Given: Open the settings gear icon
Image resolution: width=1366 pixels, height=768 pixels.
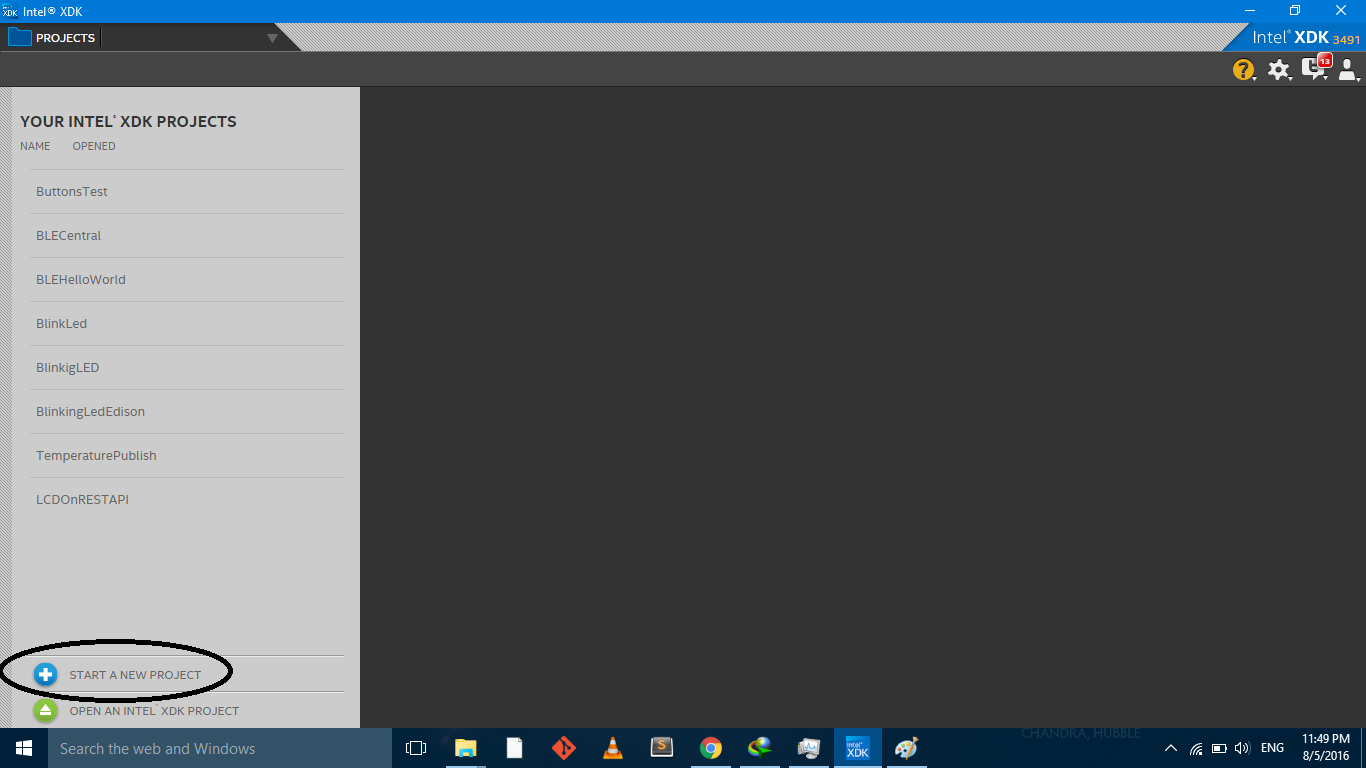Looking at the screenshot, I should 1279,70.
